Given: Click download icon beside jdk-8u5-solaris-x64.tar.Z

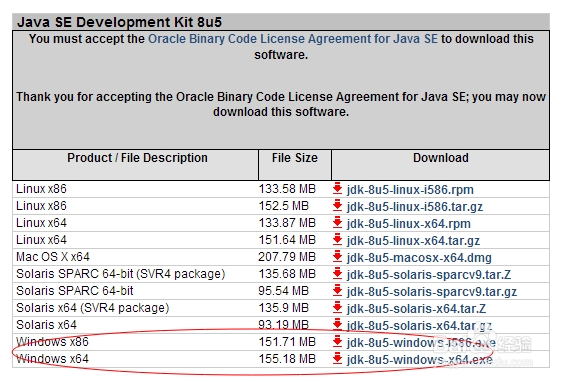Looking at the screenshot, I should 337,308.
